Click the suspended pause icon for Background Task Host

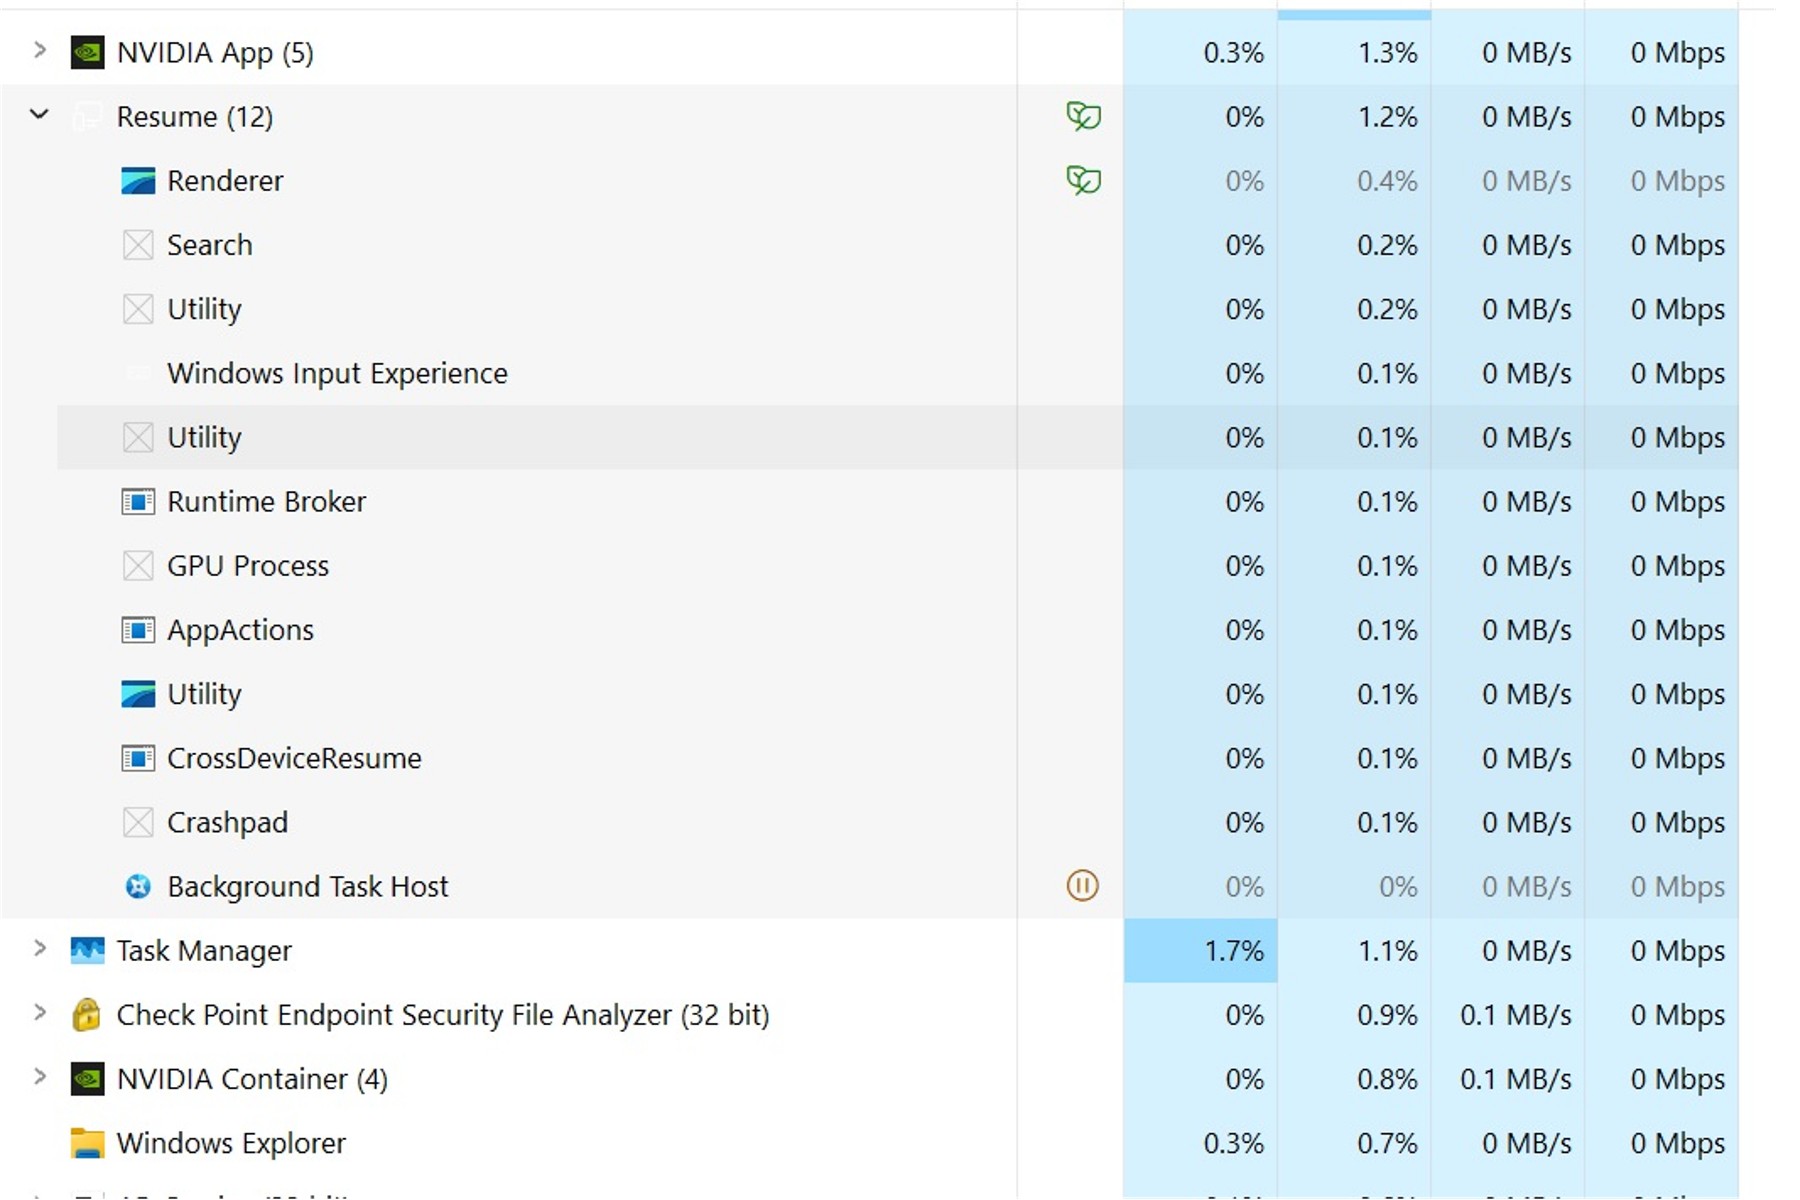[1082, 885]
